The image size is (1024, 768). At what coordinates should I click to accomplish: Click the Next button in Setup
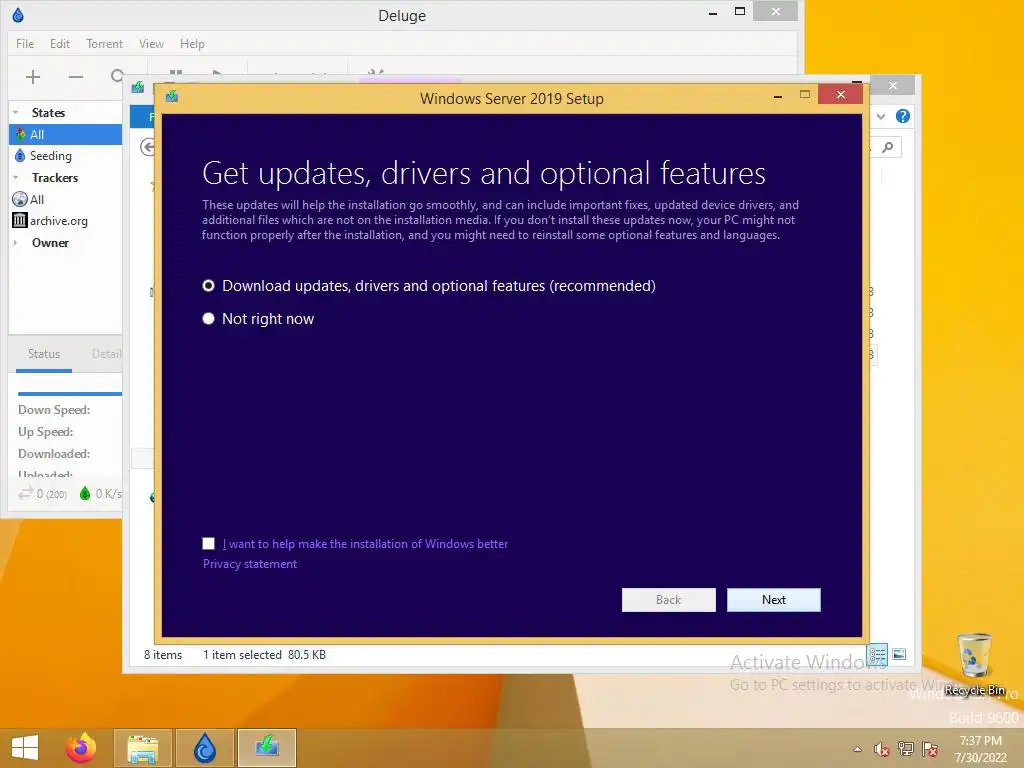[x=773, y=600]
